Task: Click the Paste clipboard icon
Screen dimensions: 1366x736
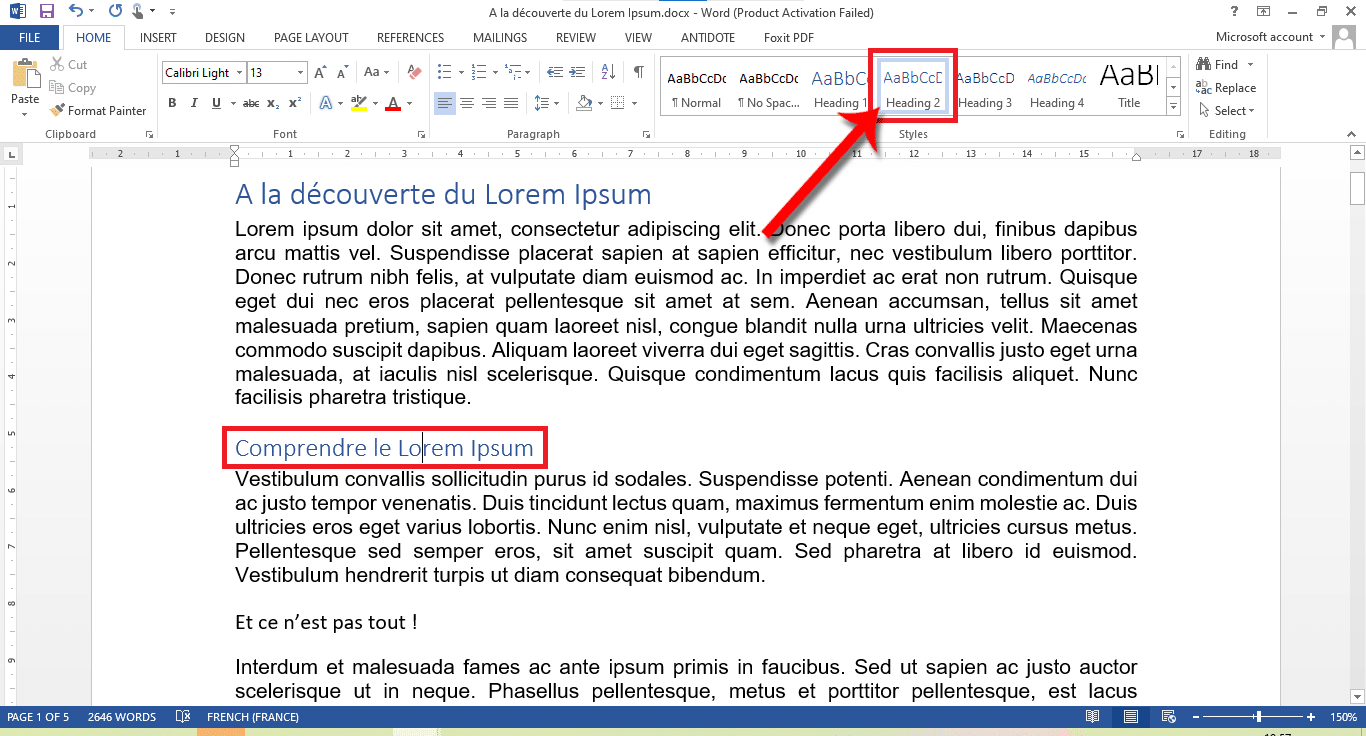Action: click(25, 75)
